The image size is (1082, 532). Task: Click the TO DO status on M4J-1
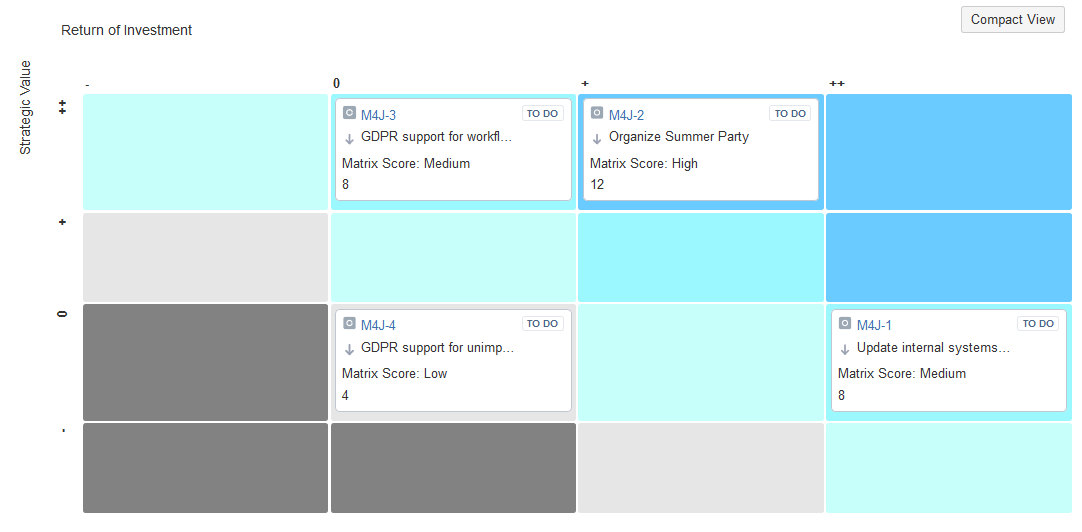pyautogui.click(x=1038, y=324)
